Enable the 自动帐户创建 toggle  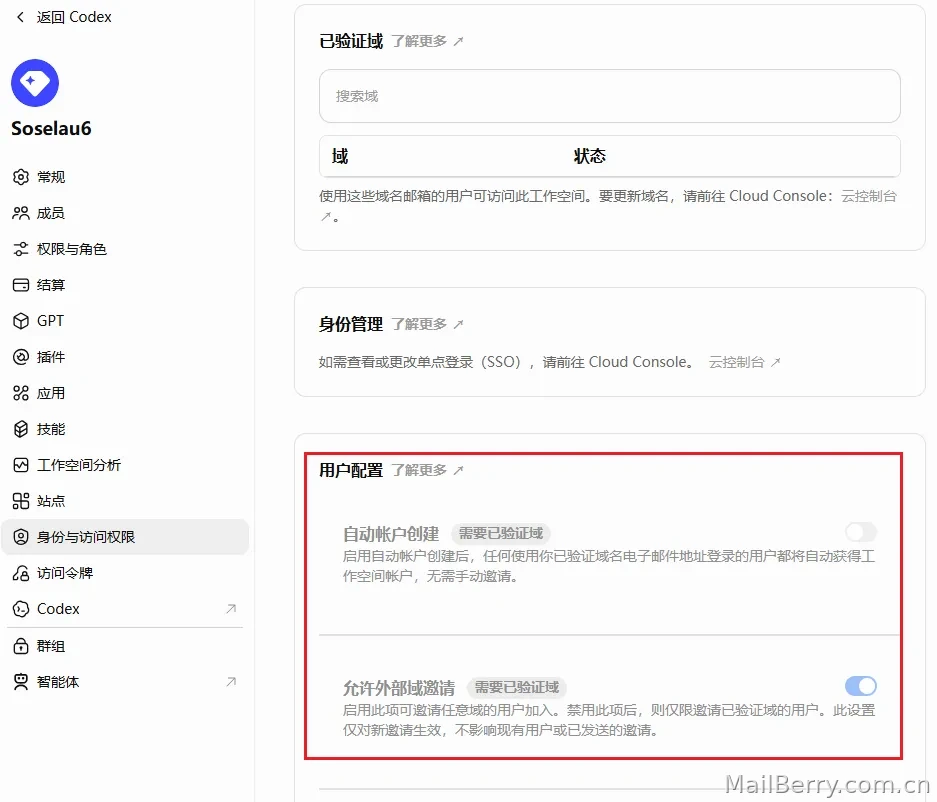click(861, 531)
